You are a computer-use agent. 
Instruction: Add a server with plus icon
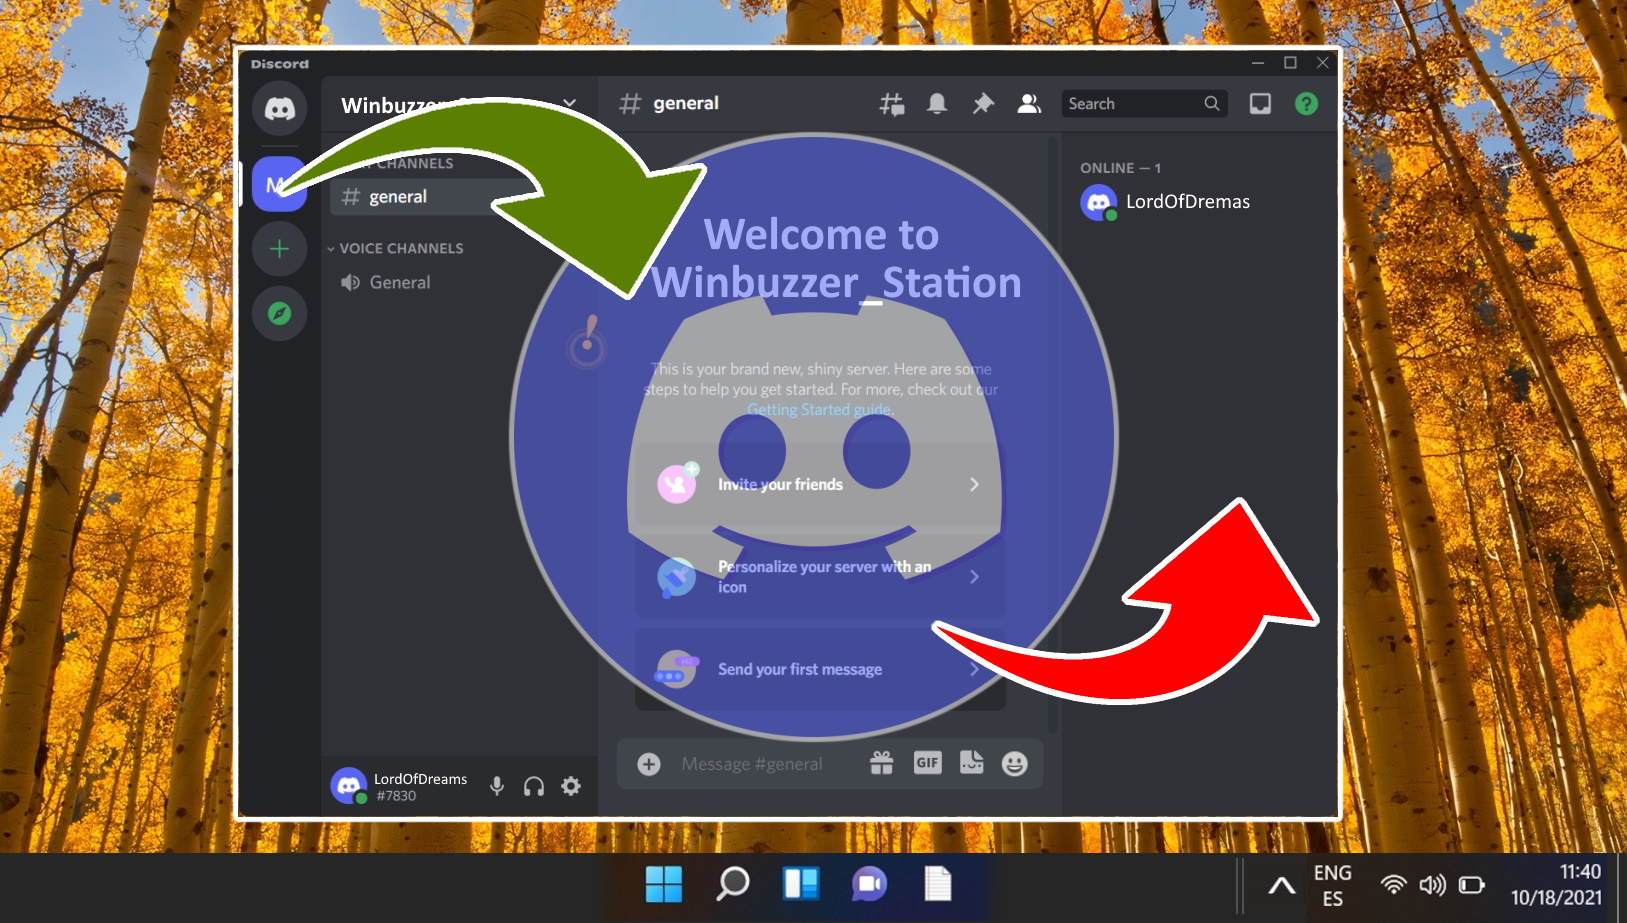pos(279,249)
